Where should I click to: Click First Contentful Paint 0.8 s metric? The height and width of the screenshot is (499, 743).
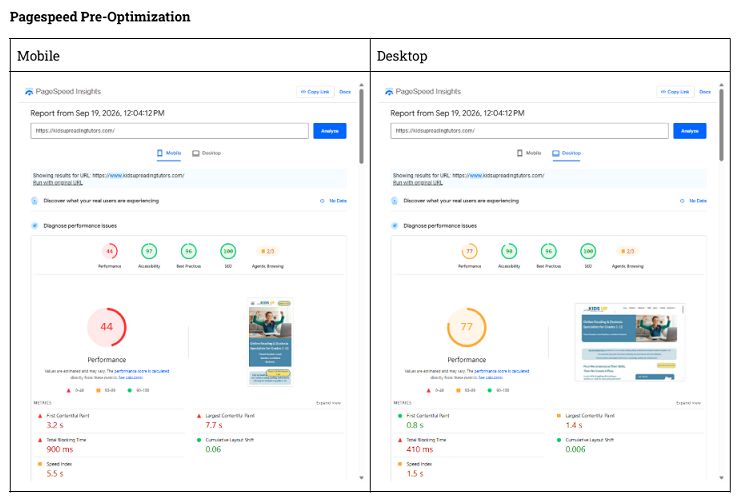pos(471,420)
